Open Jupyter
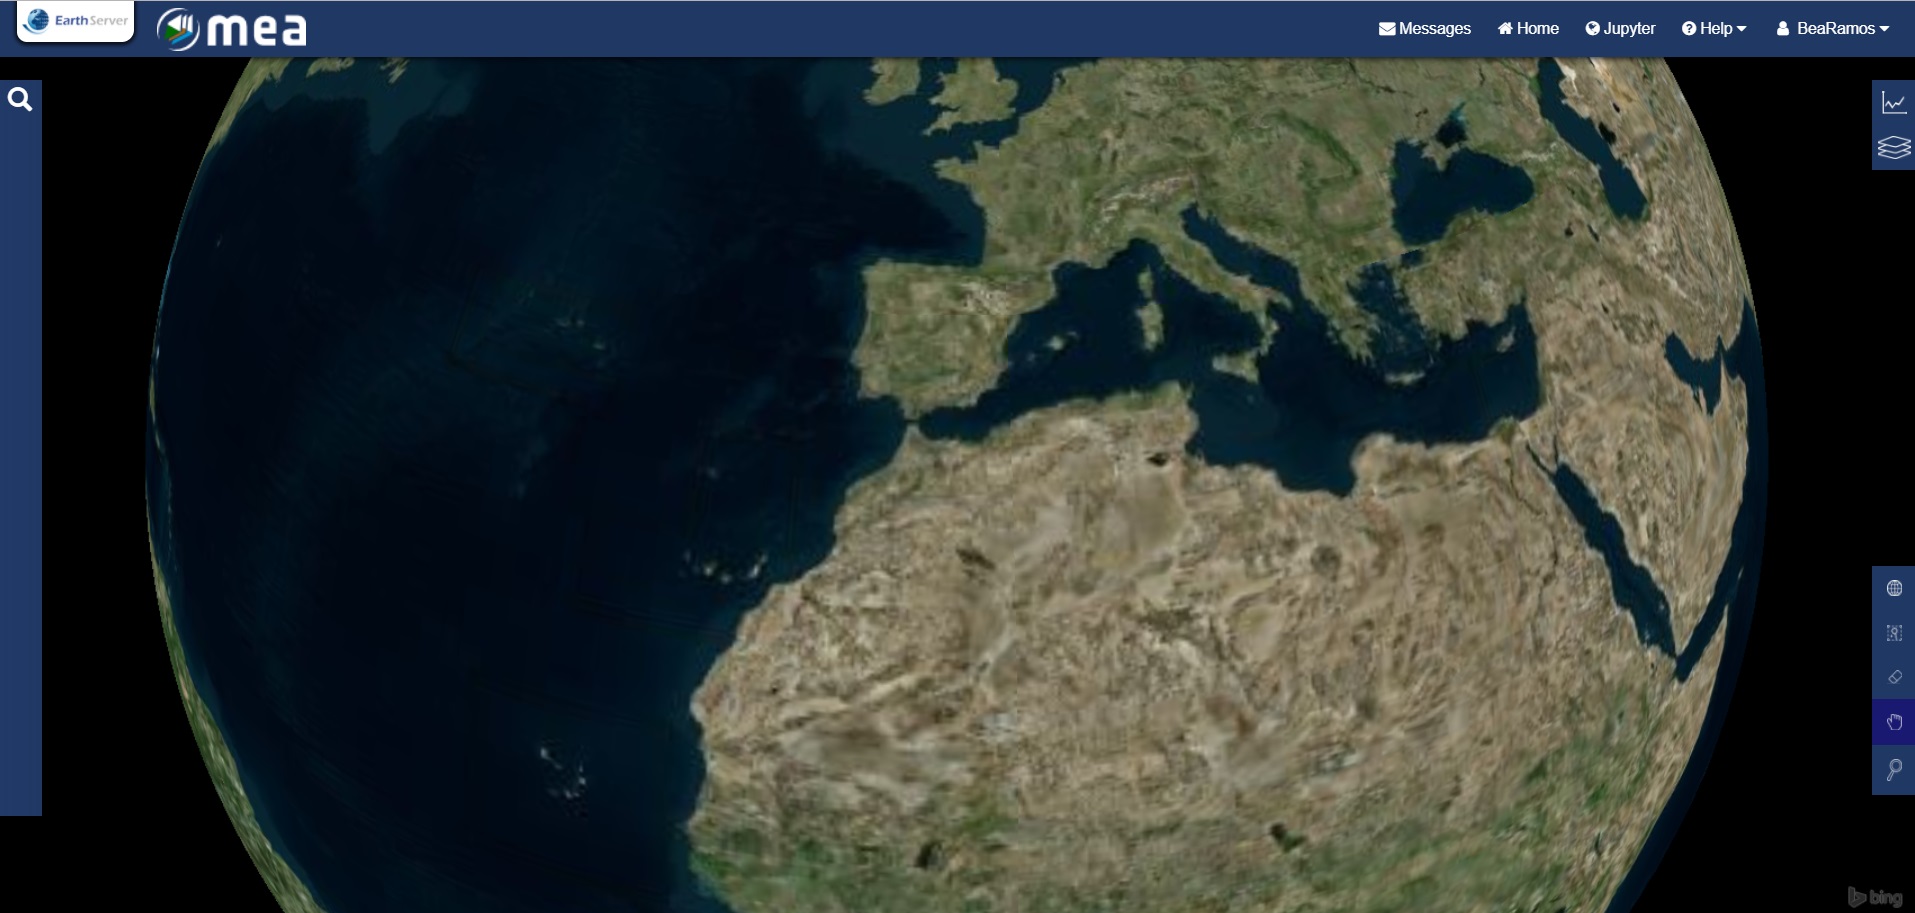This screenshot has height=913, width=1915. [1620, 28]
